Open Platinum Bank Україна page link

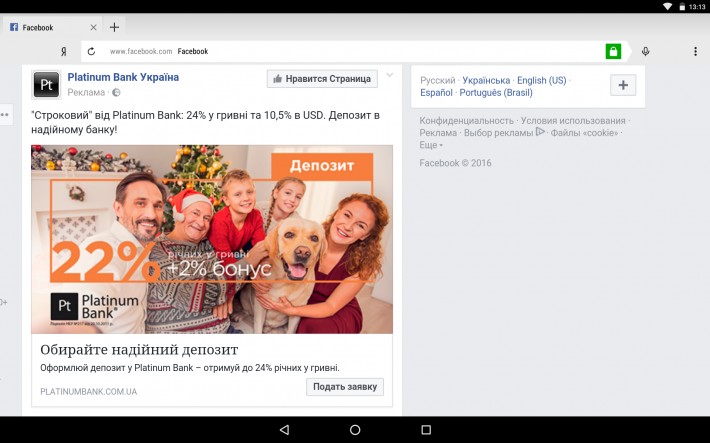[123, 77]
